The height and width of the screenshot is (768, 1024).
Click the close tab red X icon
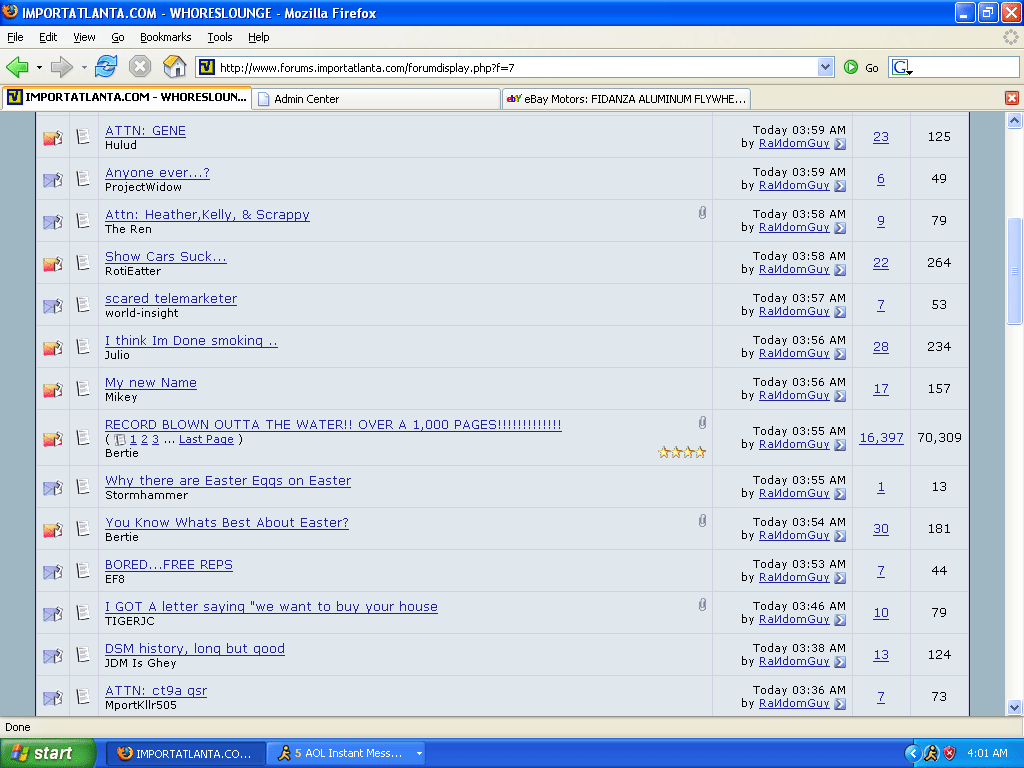point(1011,98)
